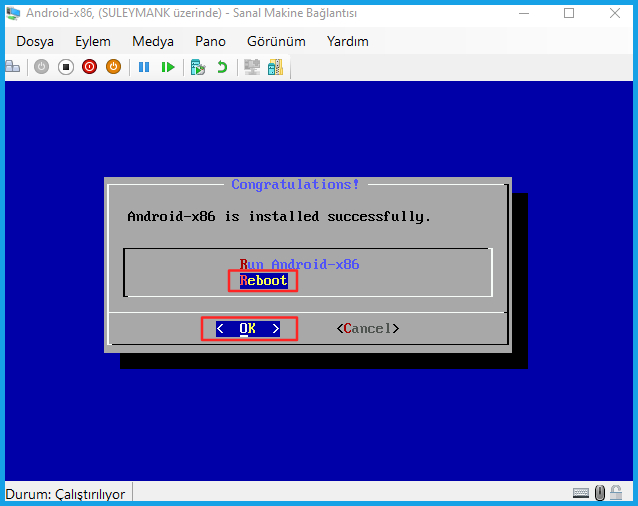
Task: Minimize the virtual machine connection window
Action: click(x=524, y=13)
